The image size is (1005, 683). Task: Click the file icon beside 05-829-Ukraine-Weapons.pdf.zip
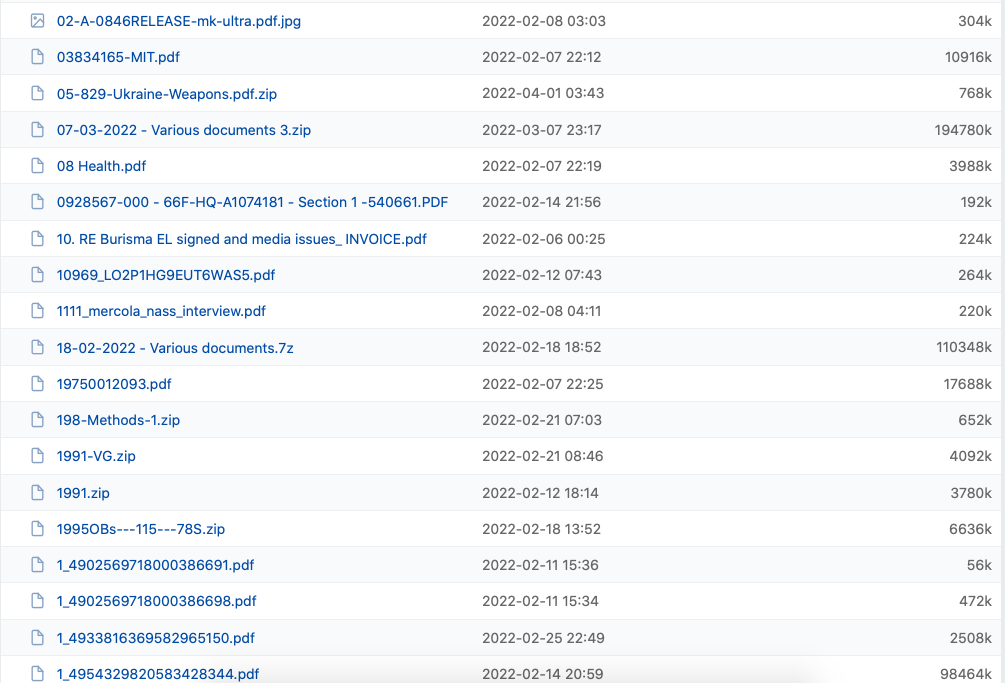pos(37,94)
